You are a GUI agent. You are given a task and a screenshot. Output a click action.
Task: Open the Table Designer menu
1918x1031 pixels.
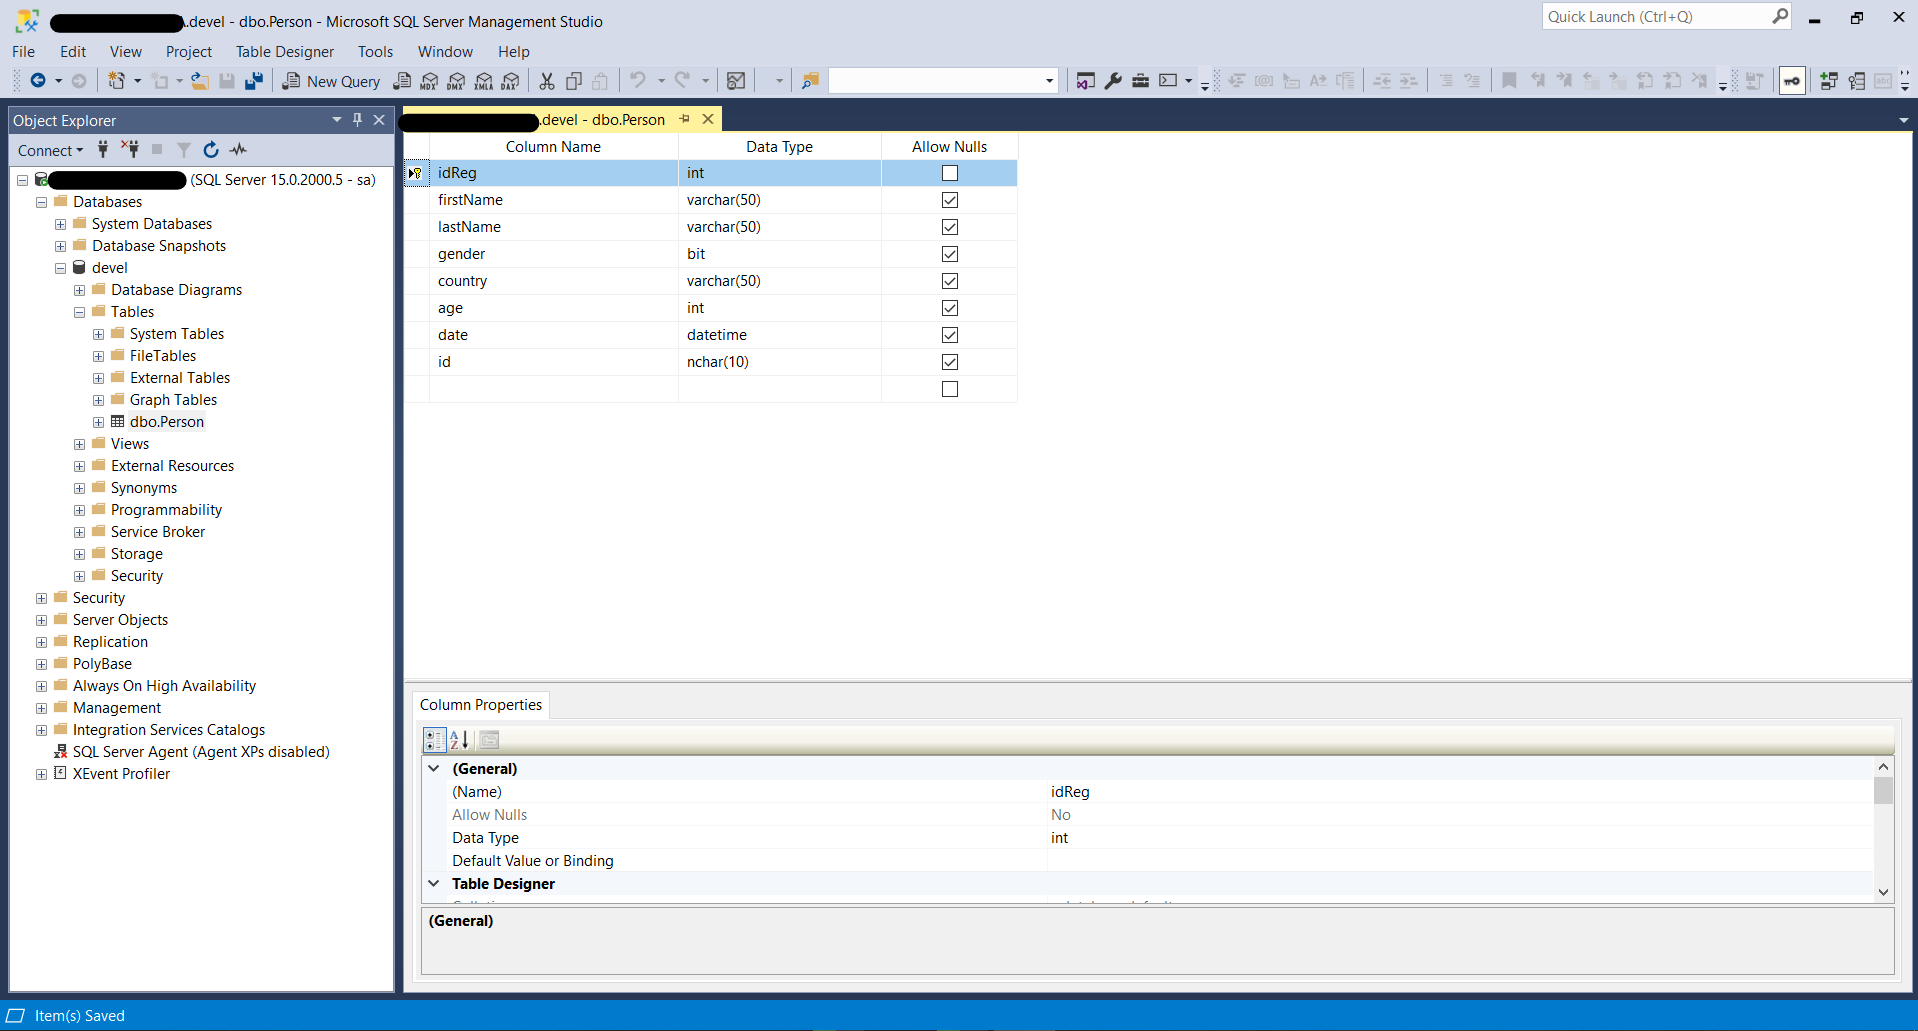point(284,52)
